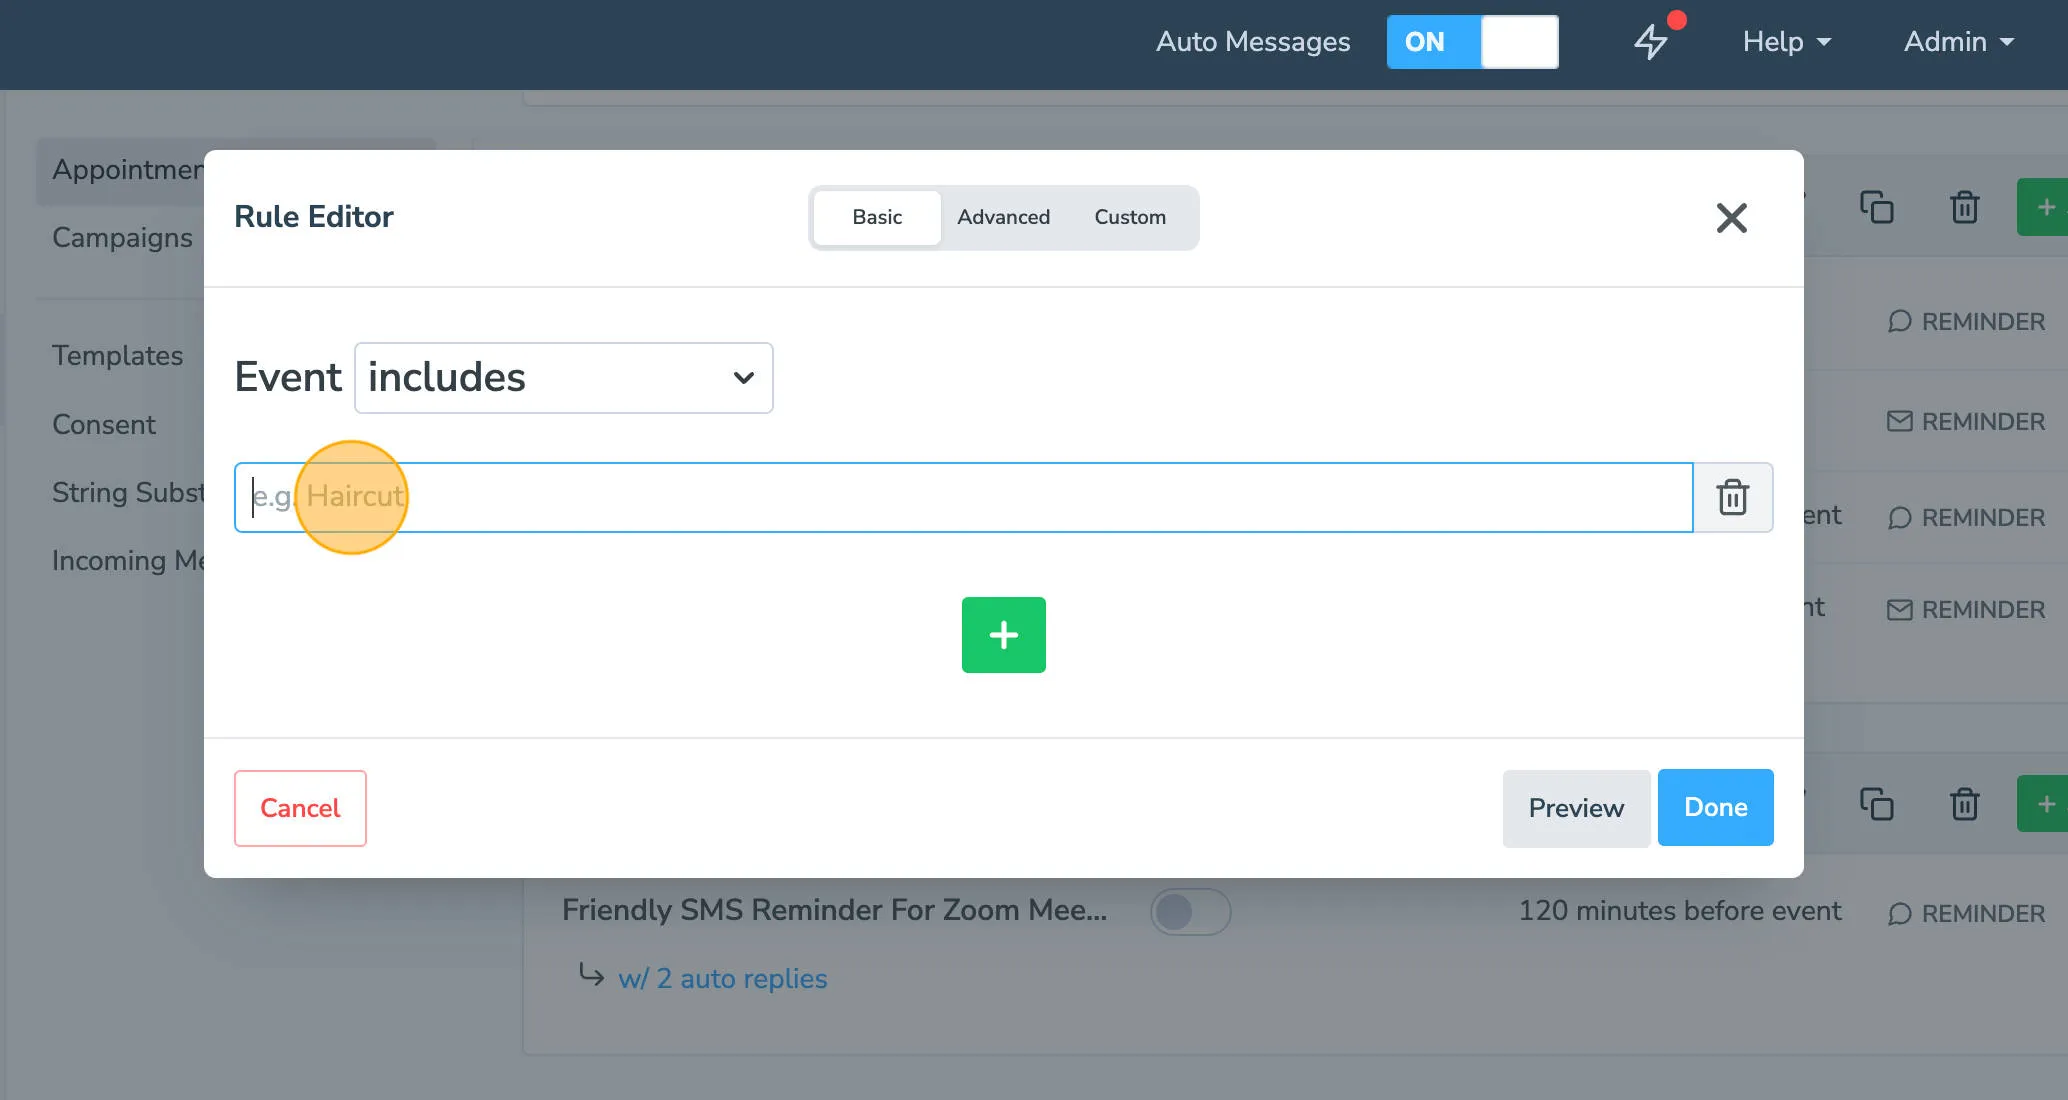Duplicate the top auto message rule
Viewport: 2068px width, 1100px height.
tap(1877, 207)
